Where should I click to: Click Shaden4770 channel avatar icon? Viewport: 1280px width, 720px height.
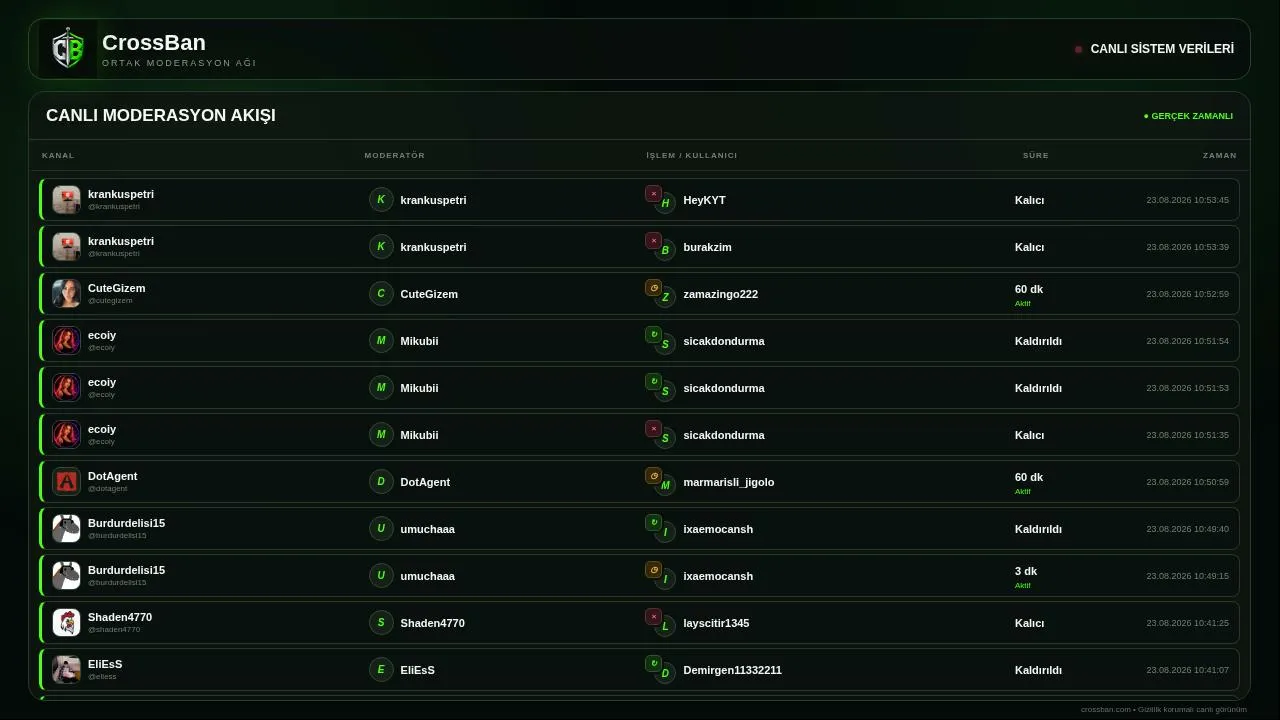coord(67,623)
